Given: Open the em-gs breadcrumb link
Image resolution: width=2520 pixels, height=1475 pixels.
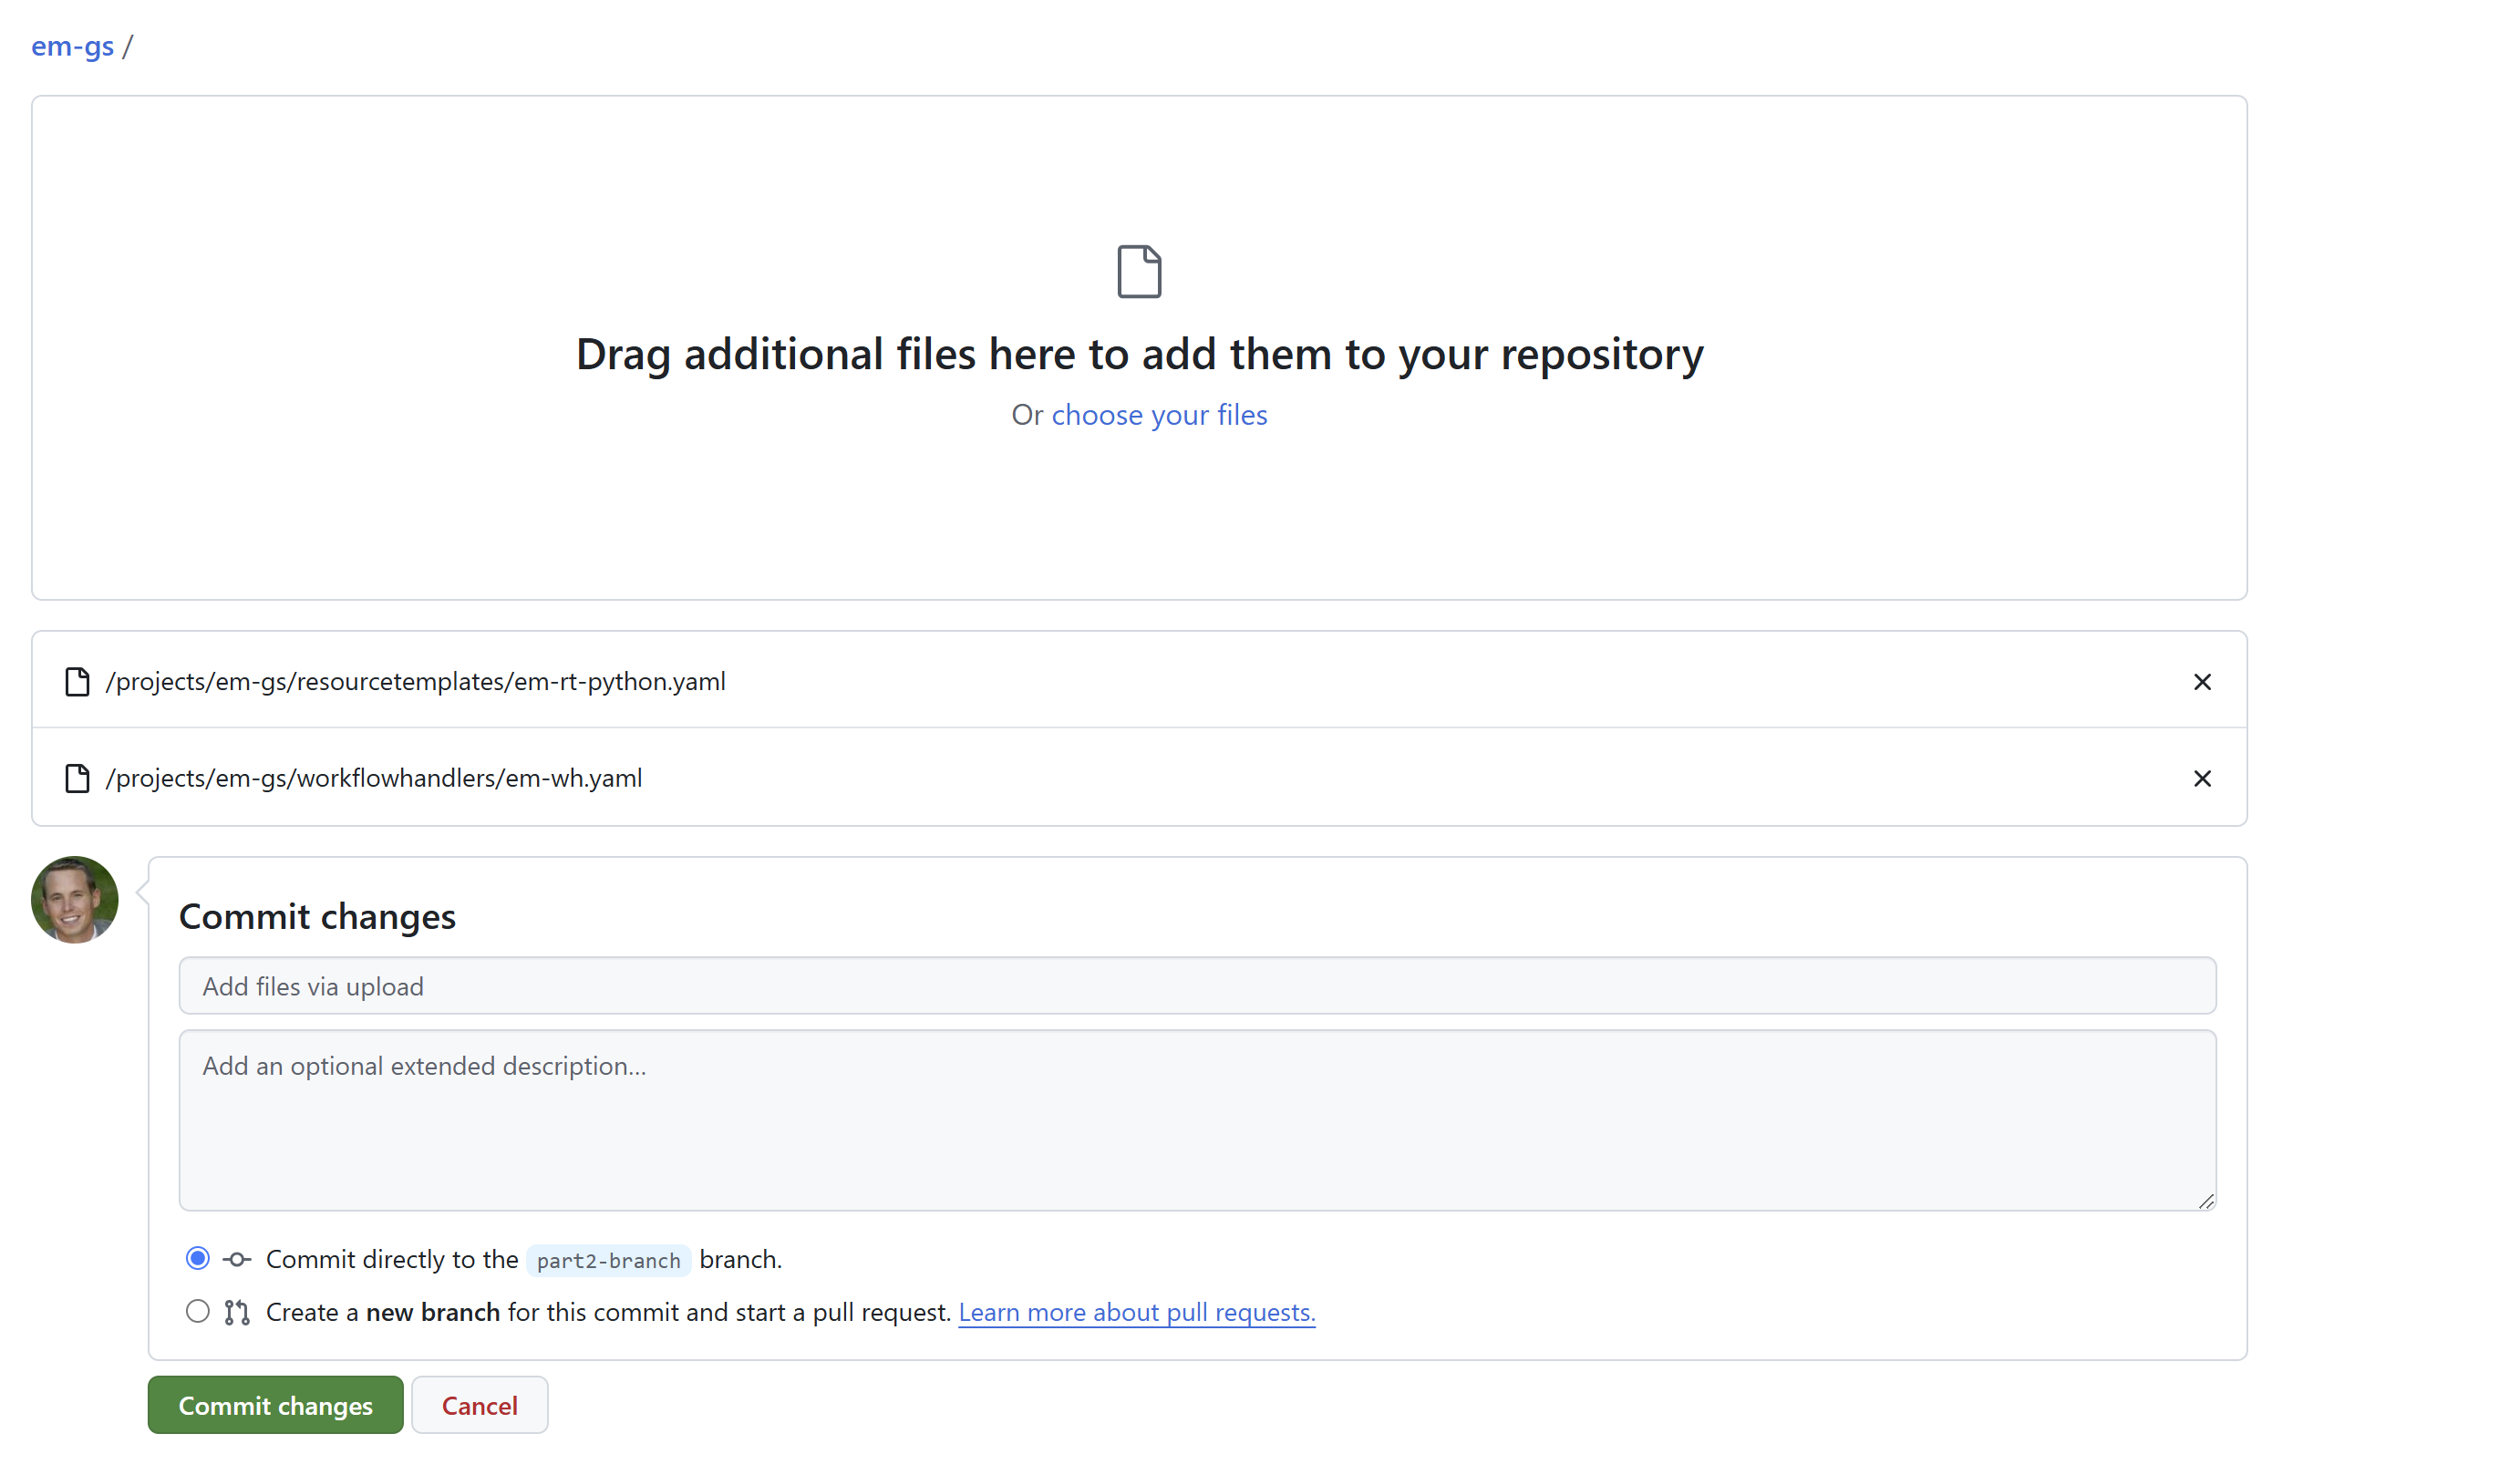Looking at the screenshot, I should 72,46.
